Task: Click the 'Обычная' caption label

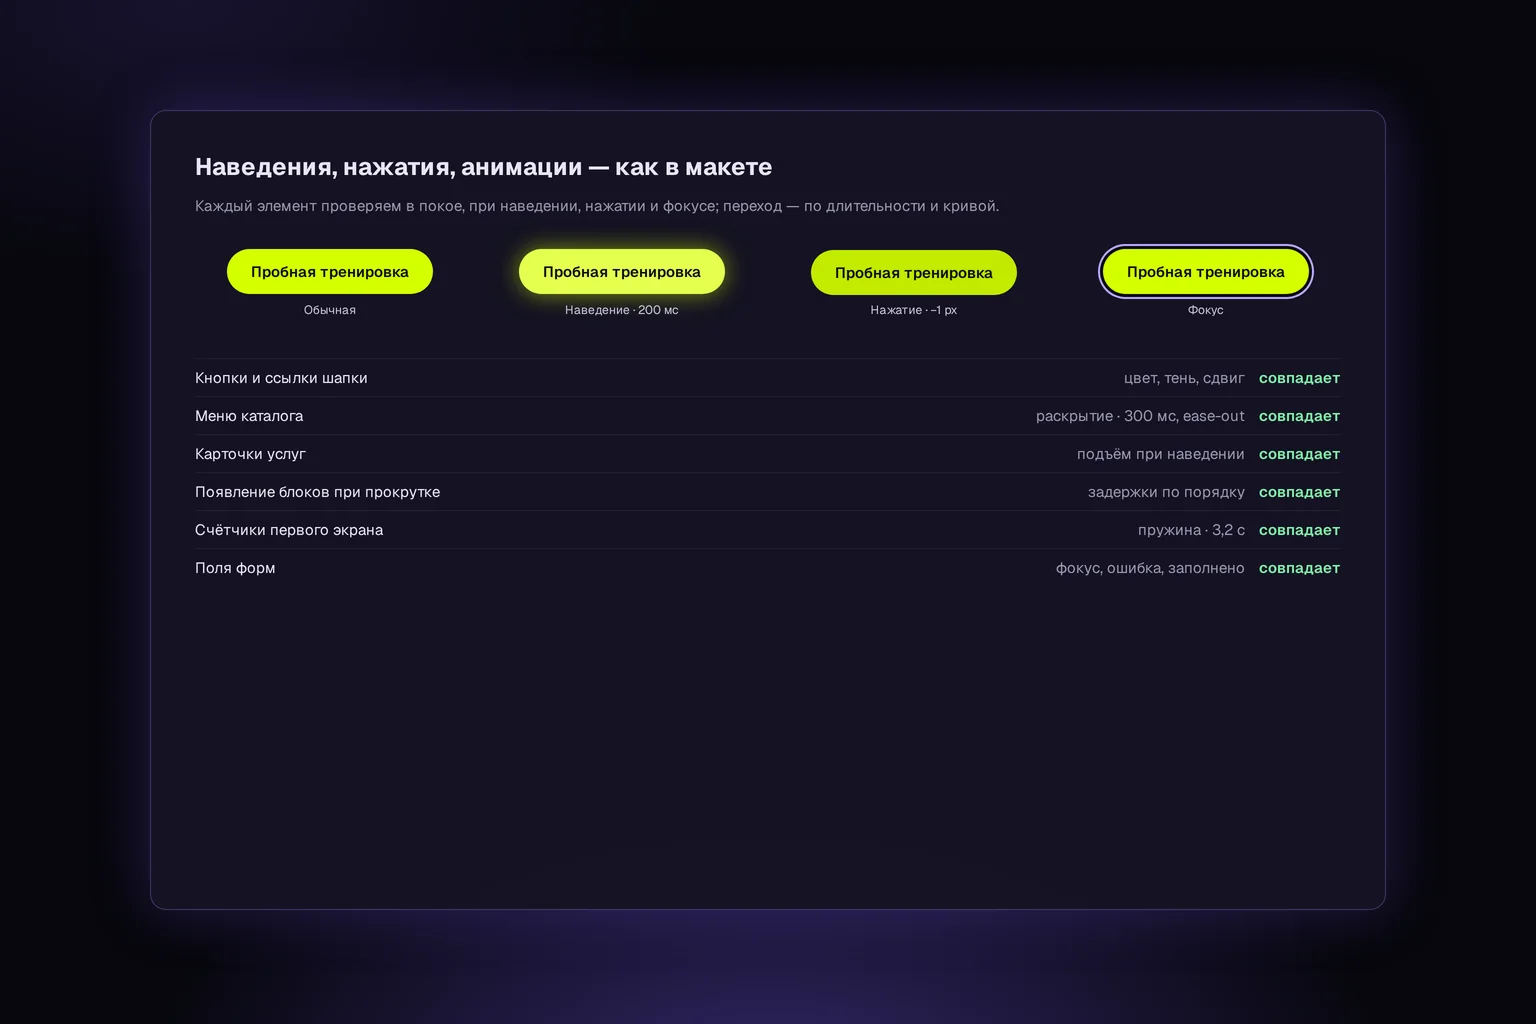Action: click(330, 310)
